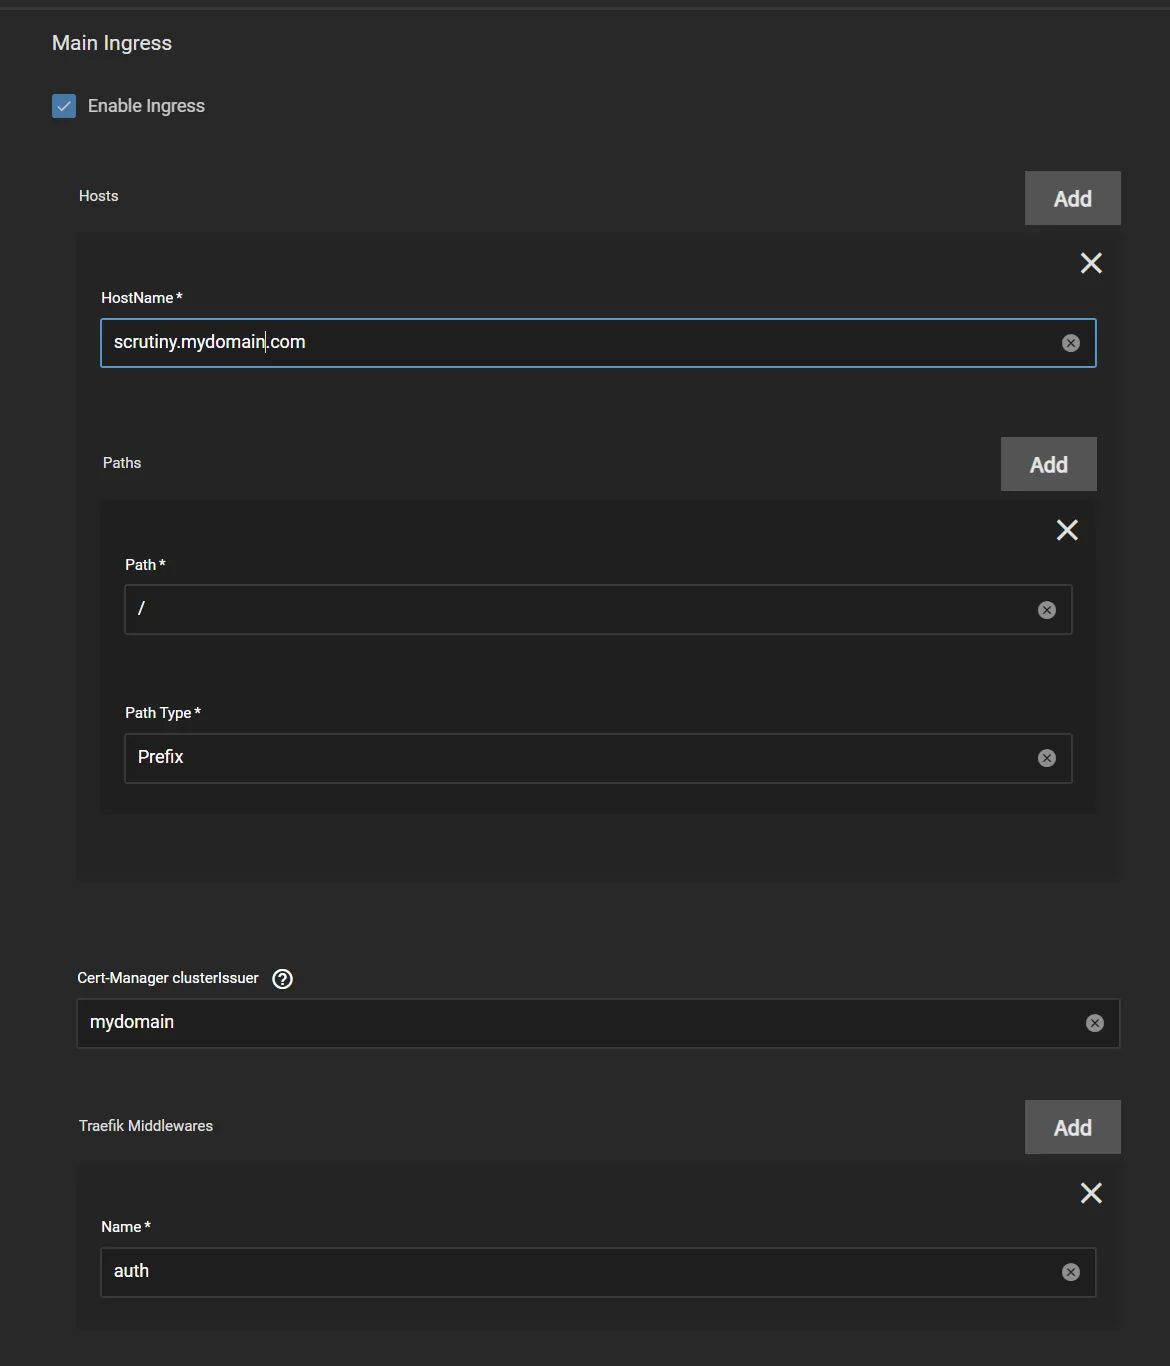The width and height of the screenshot is (1170, 1366).
Task: Clear the middleware Name field
Action: point(1070,1271)
